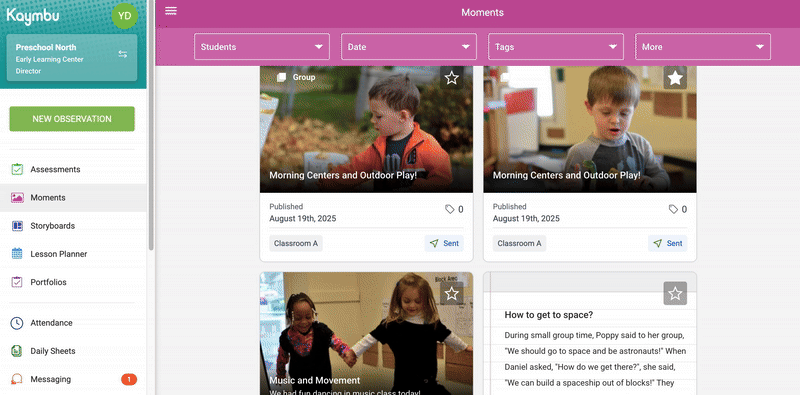Open the Tags filter dropdown

pyautogui.click(x=556, y=46)
